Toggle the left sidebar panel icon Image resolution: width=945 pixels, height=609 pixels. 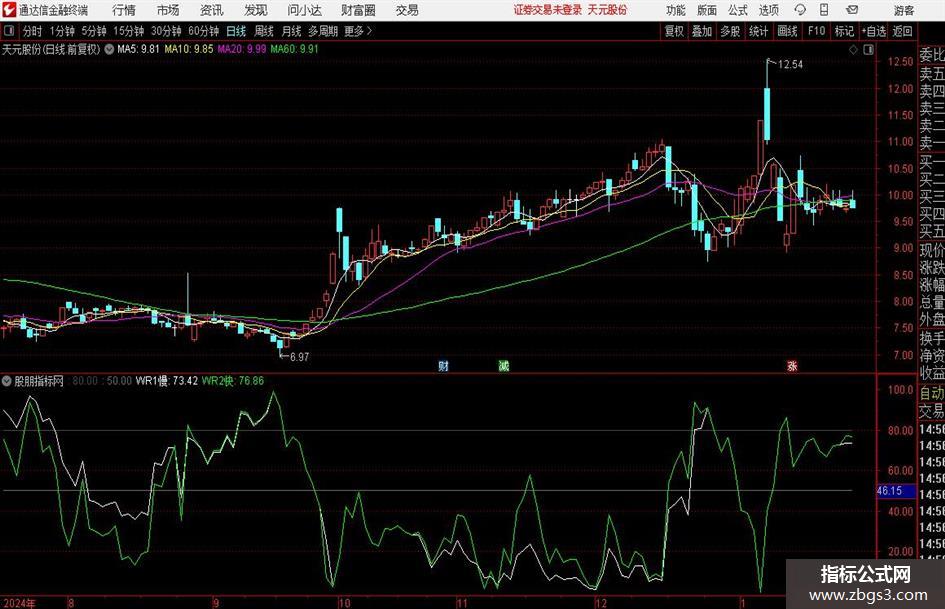click(8, 31)
